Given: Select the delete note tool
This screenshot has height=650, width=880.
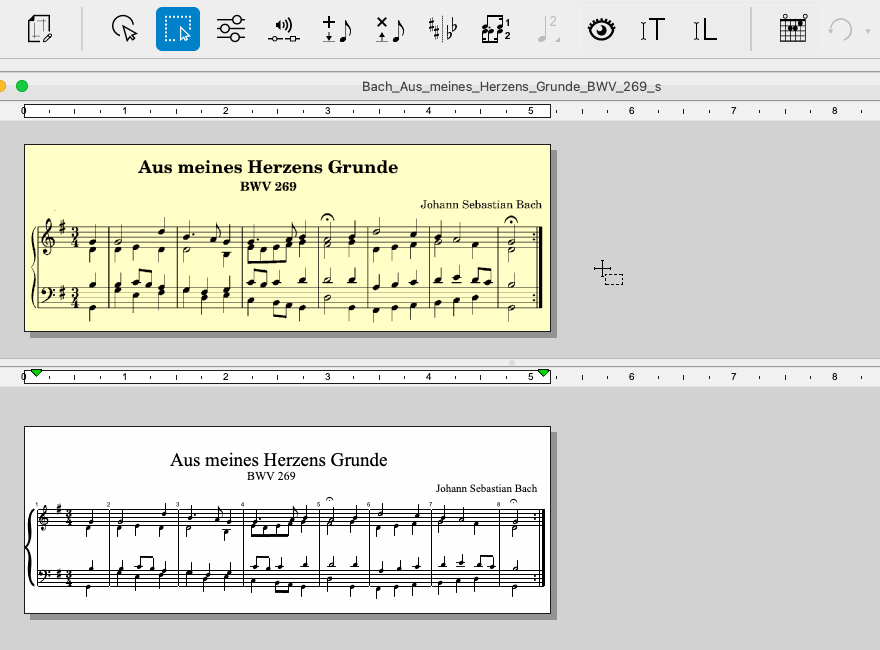Looking at the screenshot, I should 389,29.
